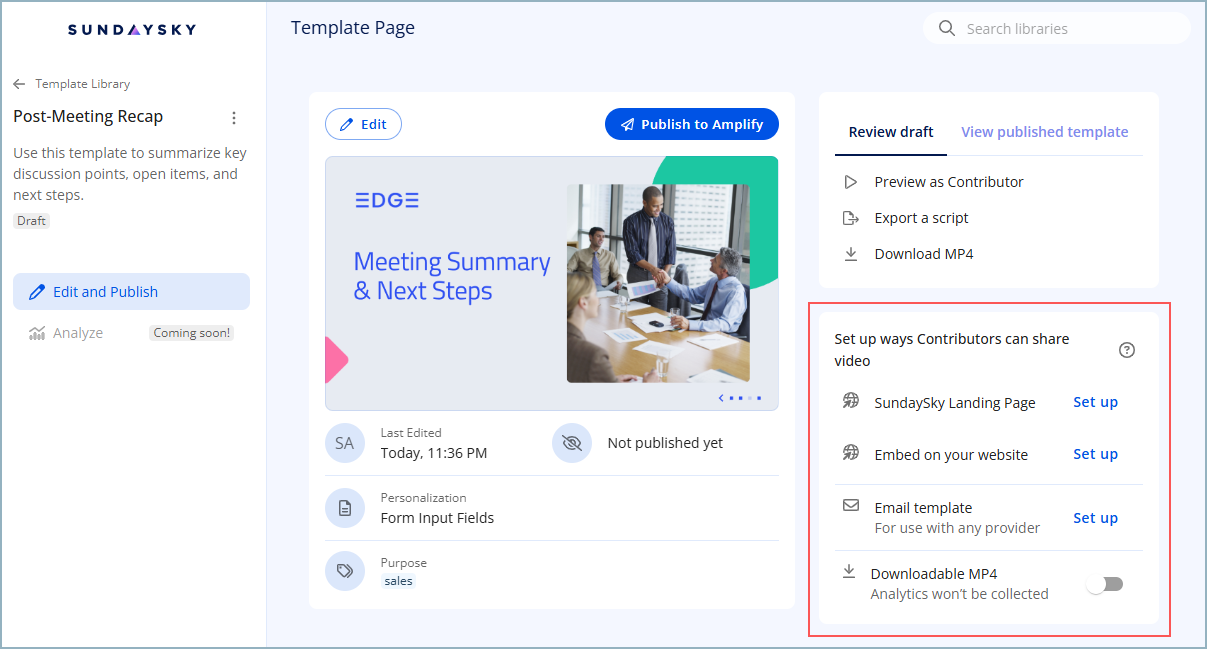1207x649 pixels.
Task: Switch to View published template tab
Action: (1044, 132)
